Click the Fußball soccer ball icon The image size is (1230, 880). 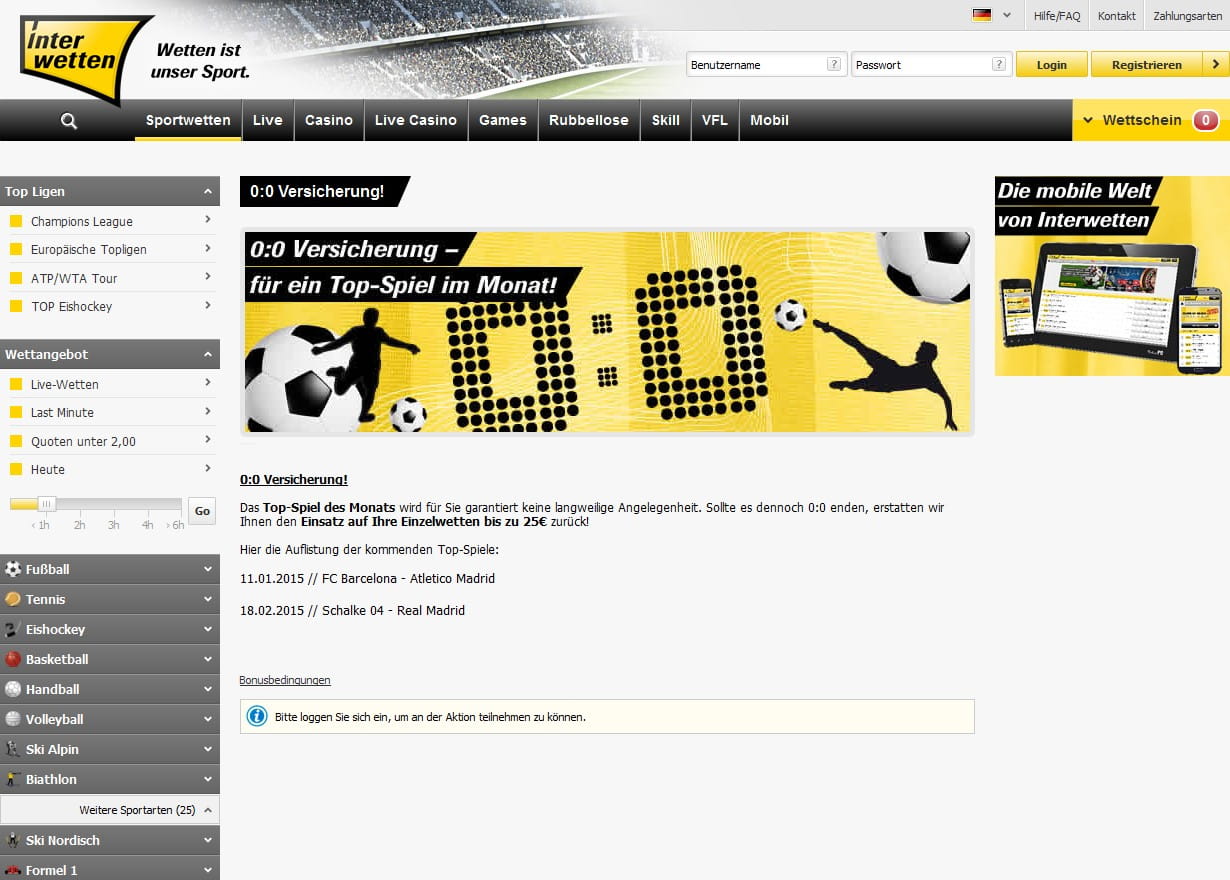click(13, 569)
